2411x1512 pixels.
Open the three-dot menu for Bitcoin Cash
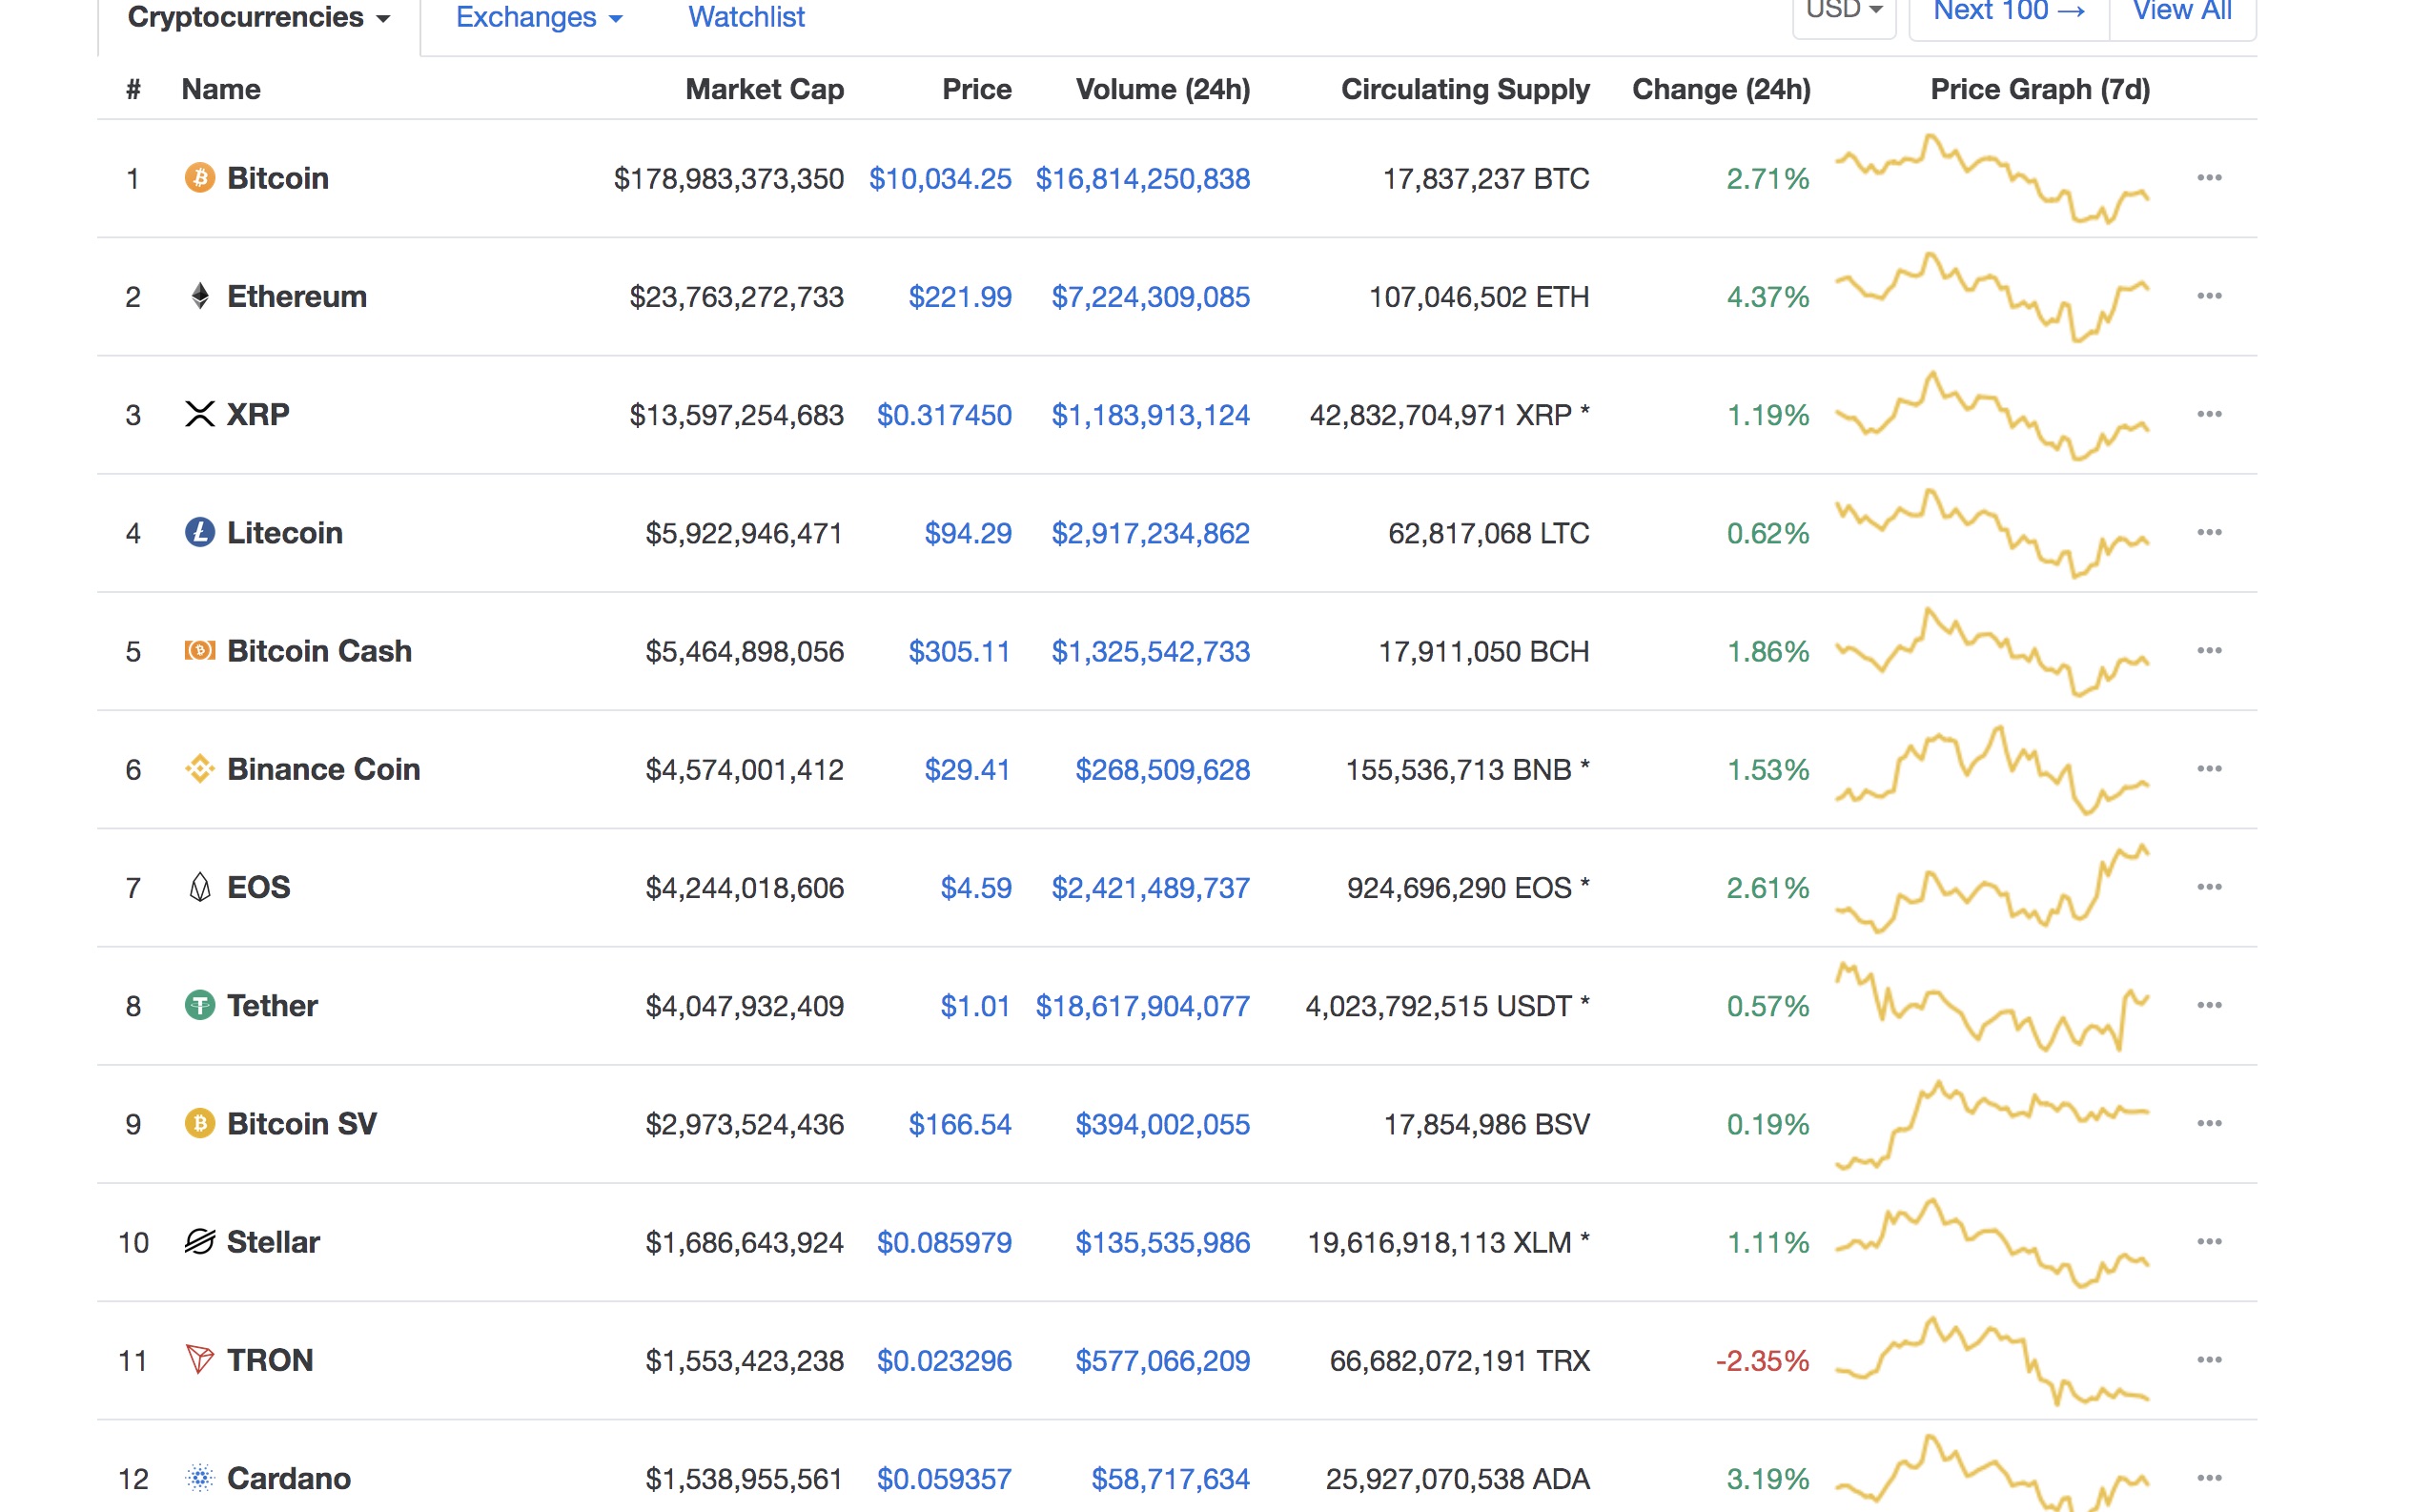[2209, 651]
